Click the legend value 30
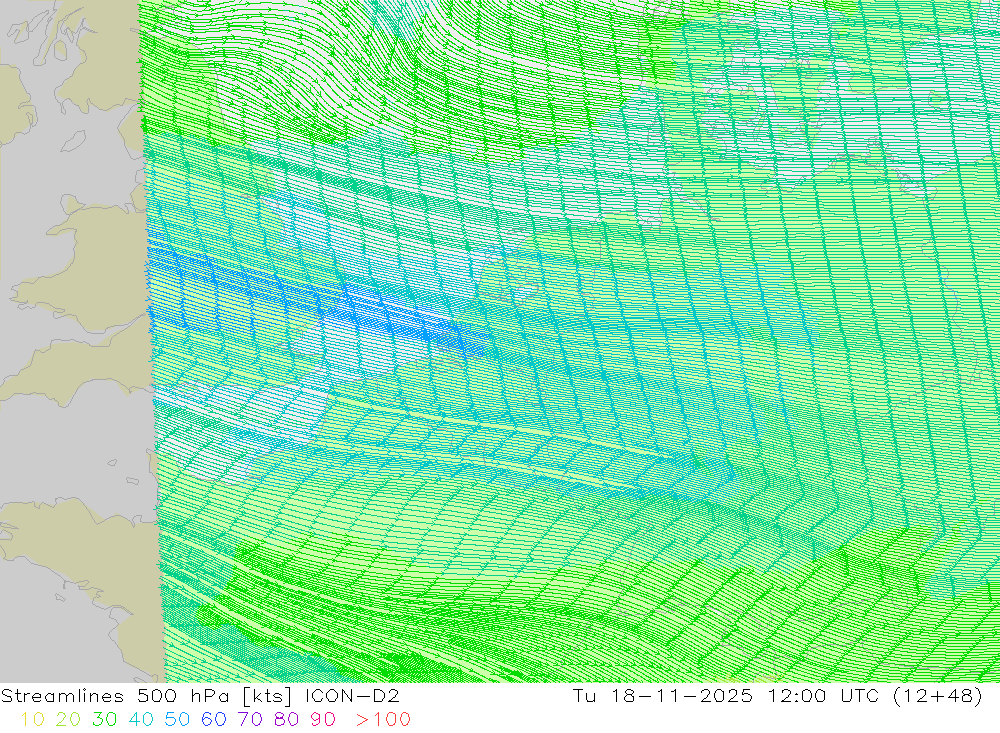This screenshot has width=1000, height=733. tap(105, 720)
